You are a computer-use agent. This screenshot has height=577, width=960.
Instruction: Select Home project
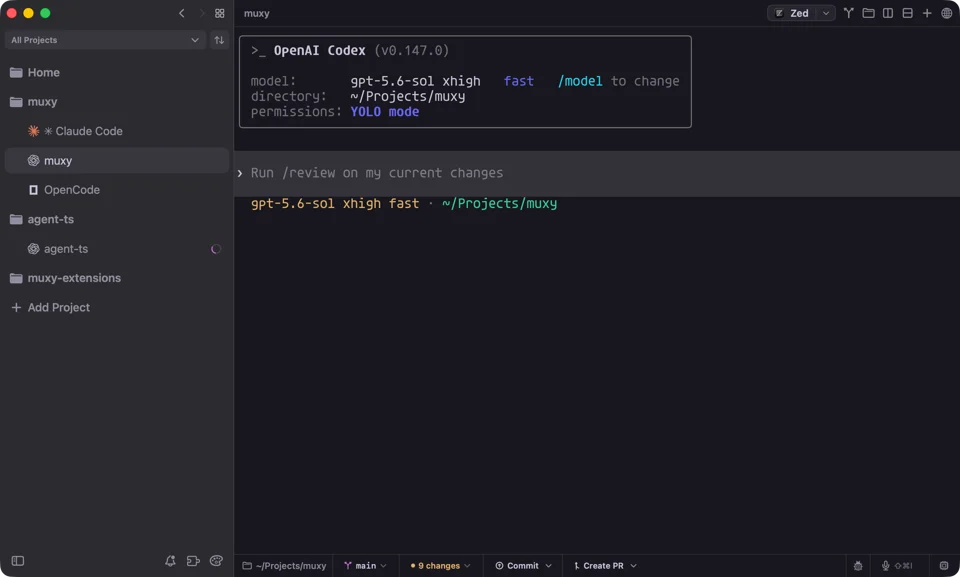116,72
